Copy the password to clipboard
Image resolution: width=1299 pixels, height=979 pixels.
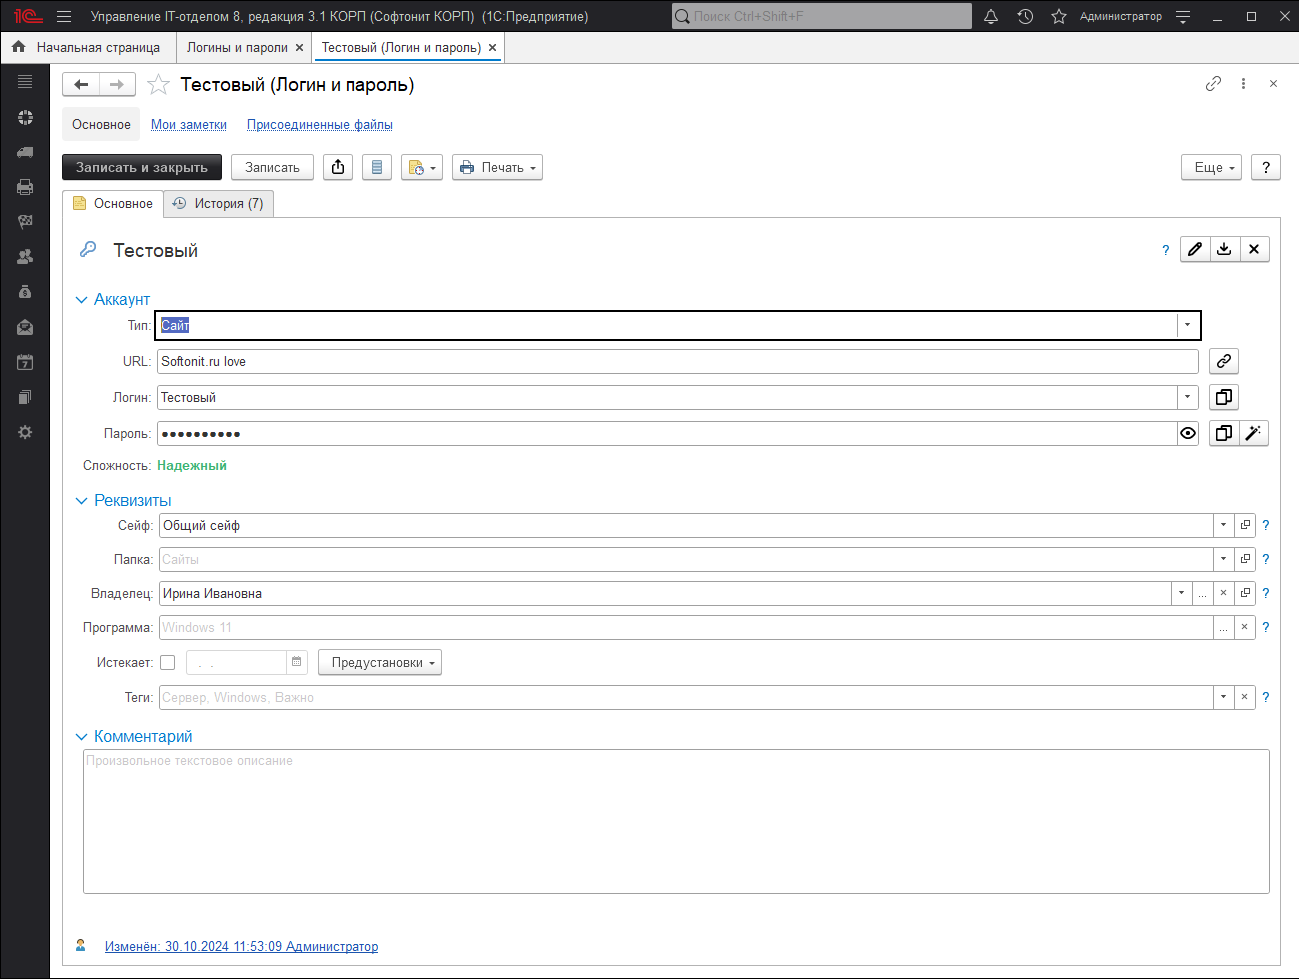point(1223,433)
